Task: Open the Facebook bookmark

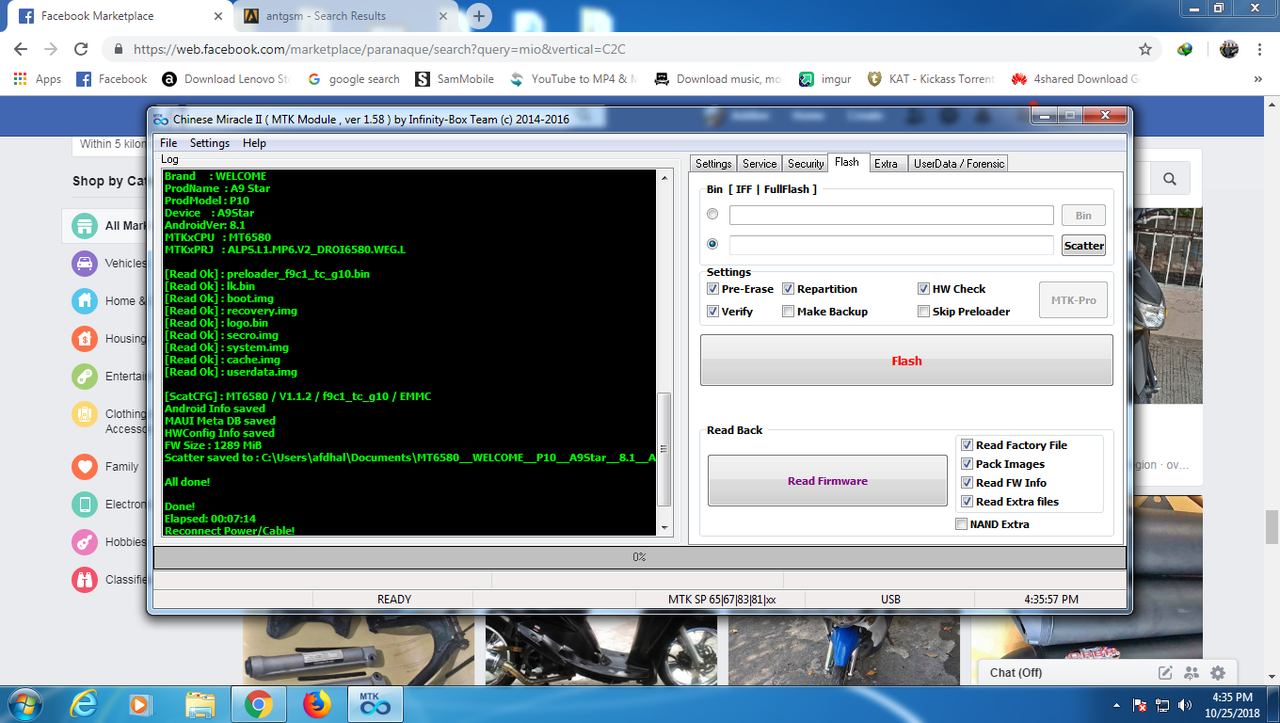Action: (112, 79)
